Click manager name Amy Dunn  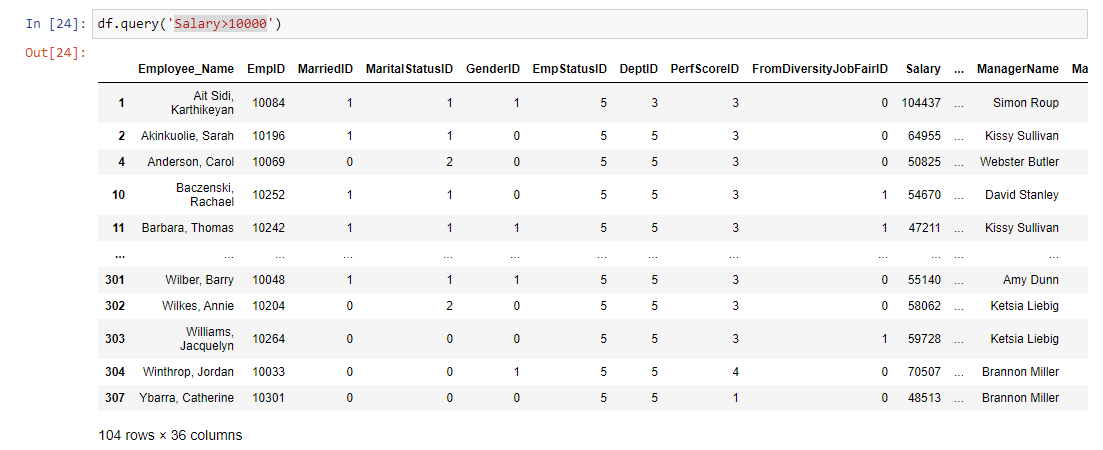(1031, 280)
